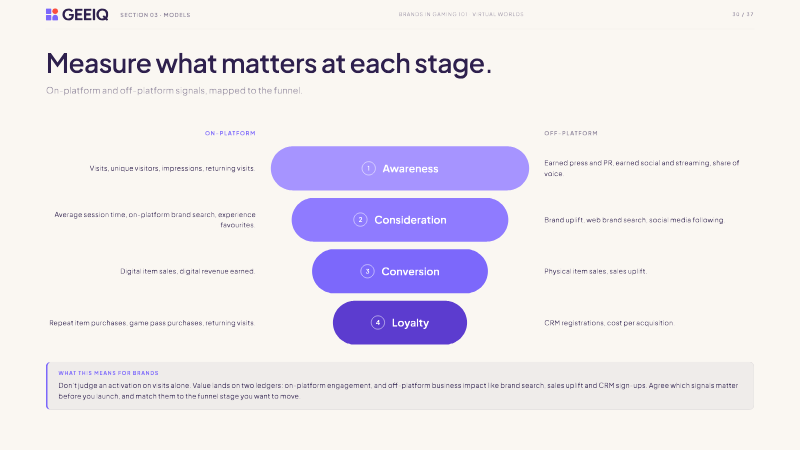Click the number 3 circle in Conversion
Viewport: 800px width, 450px height.
coord(367,271)
